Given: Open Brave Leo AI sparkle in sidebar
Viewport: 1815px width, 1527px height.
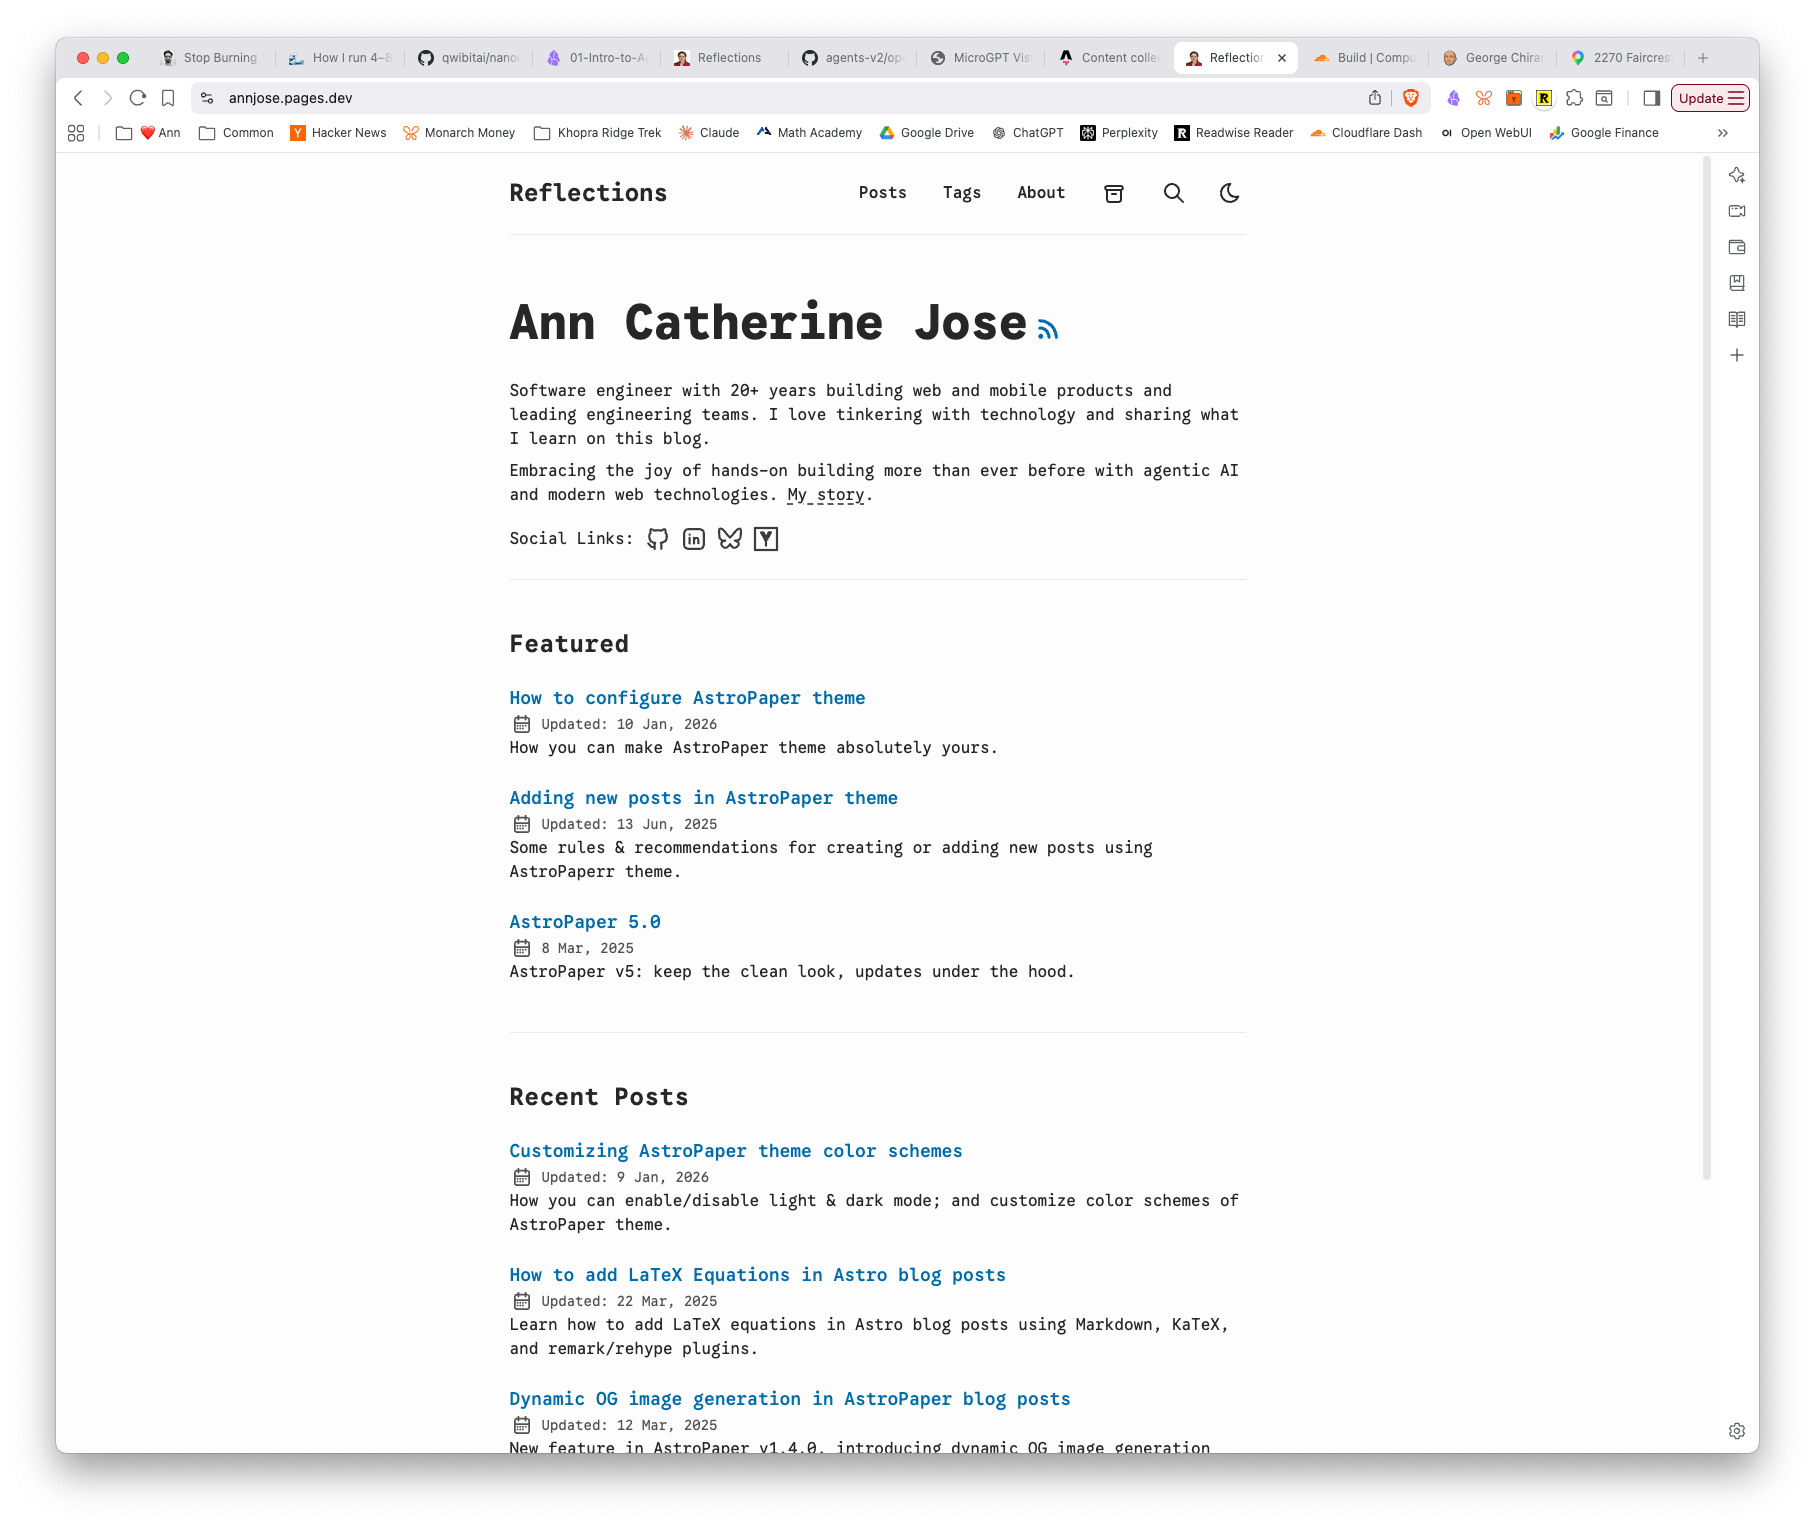Looking at the screenshot, I should (x=1736, y=175).
